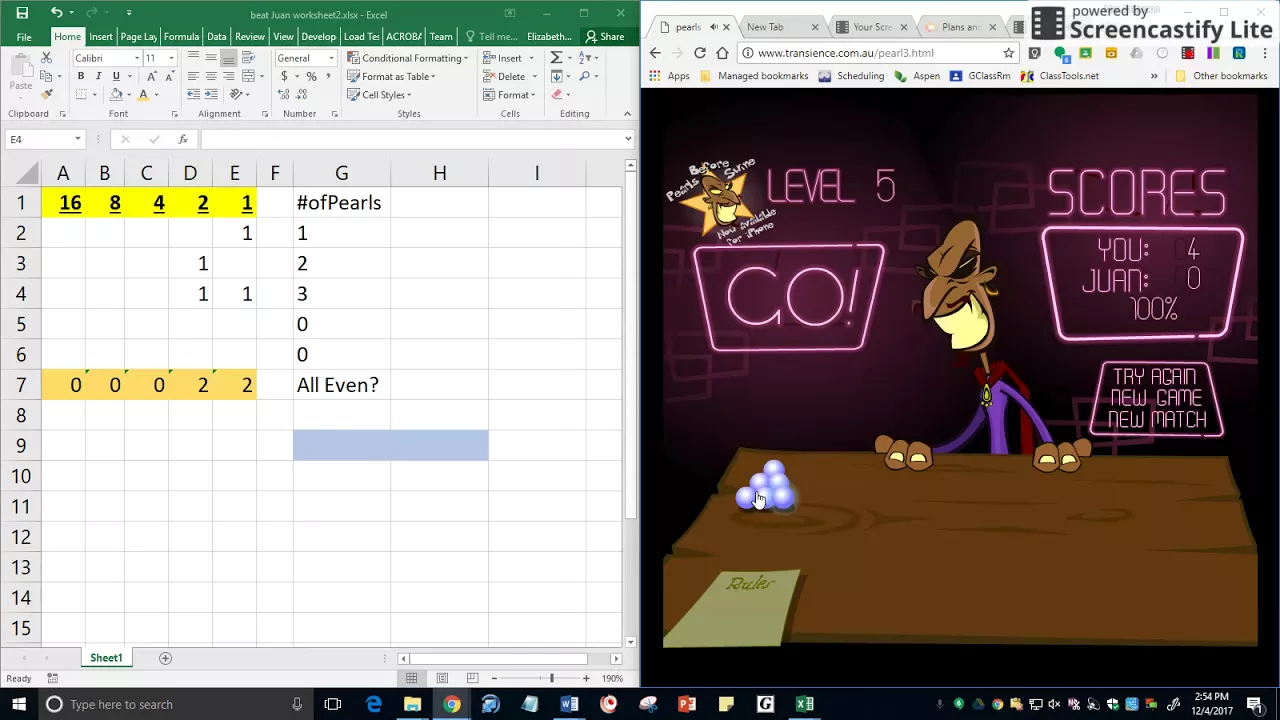1280x720 pixels.
Task: Save the workbook with the floppy disk icon
Action: [22, 13]
